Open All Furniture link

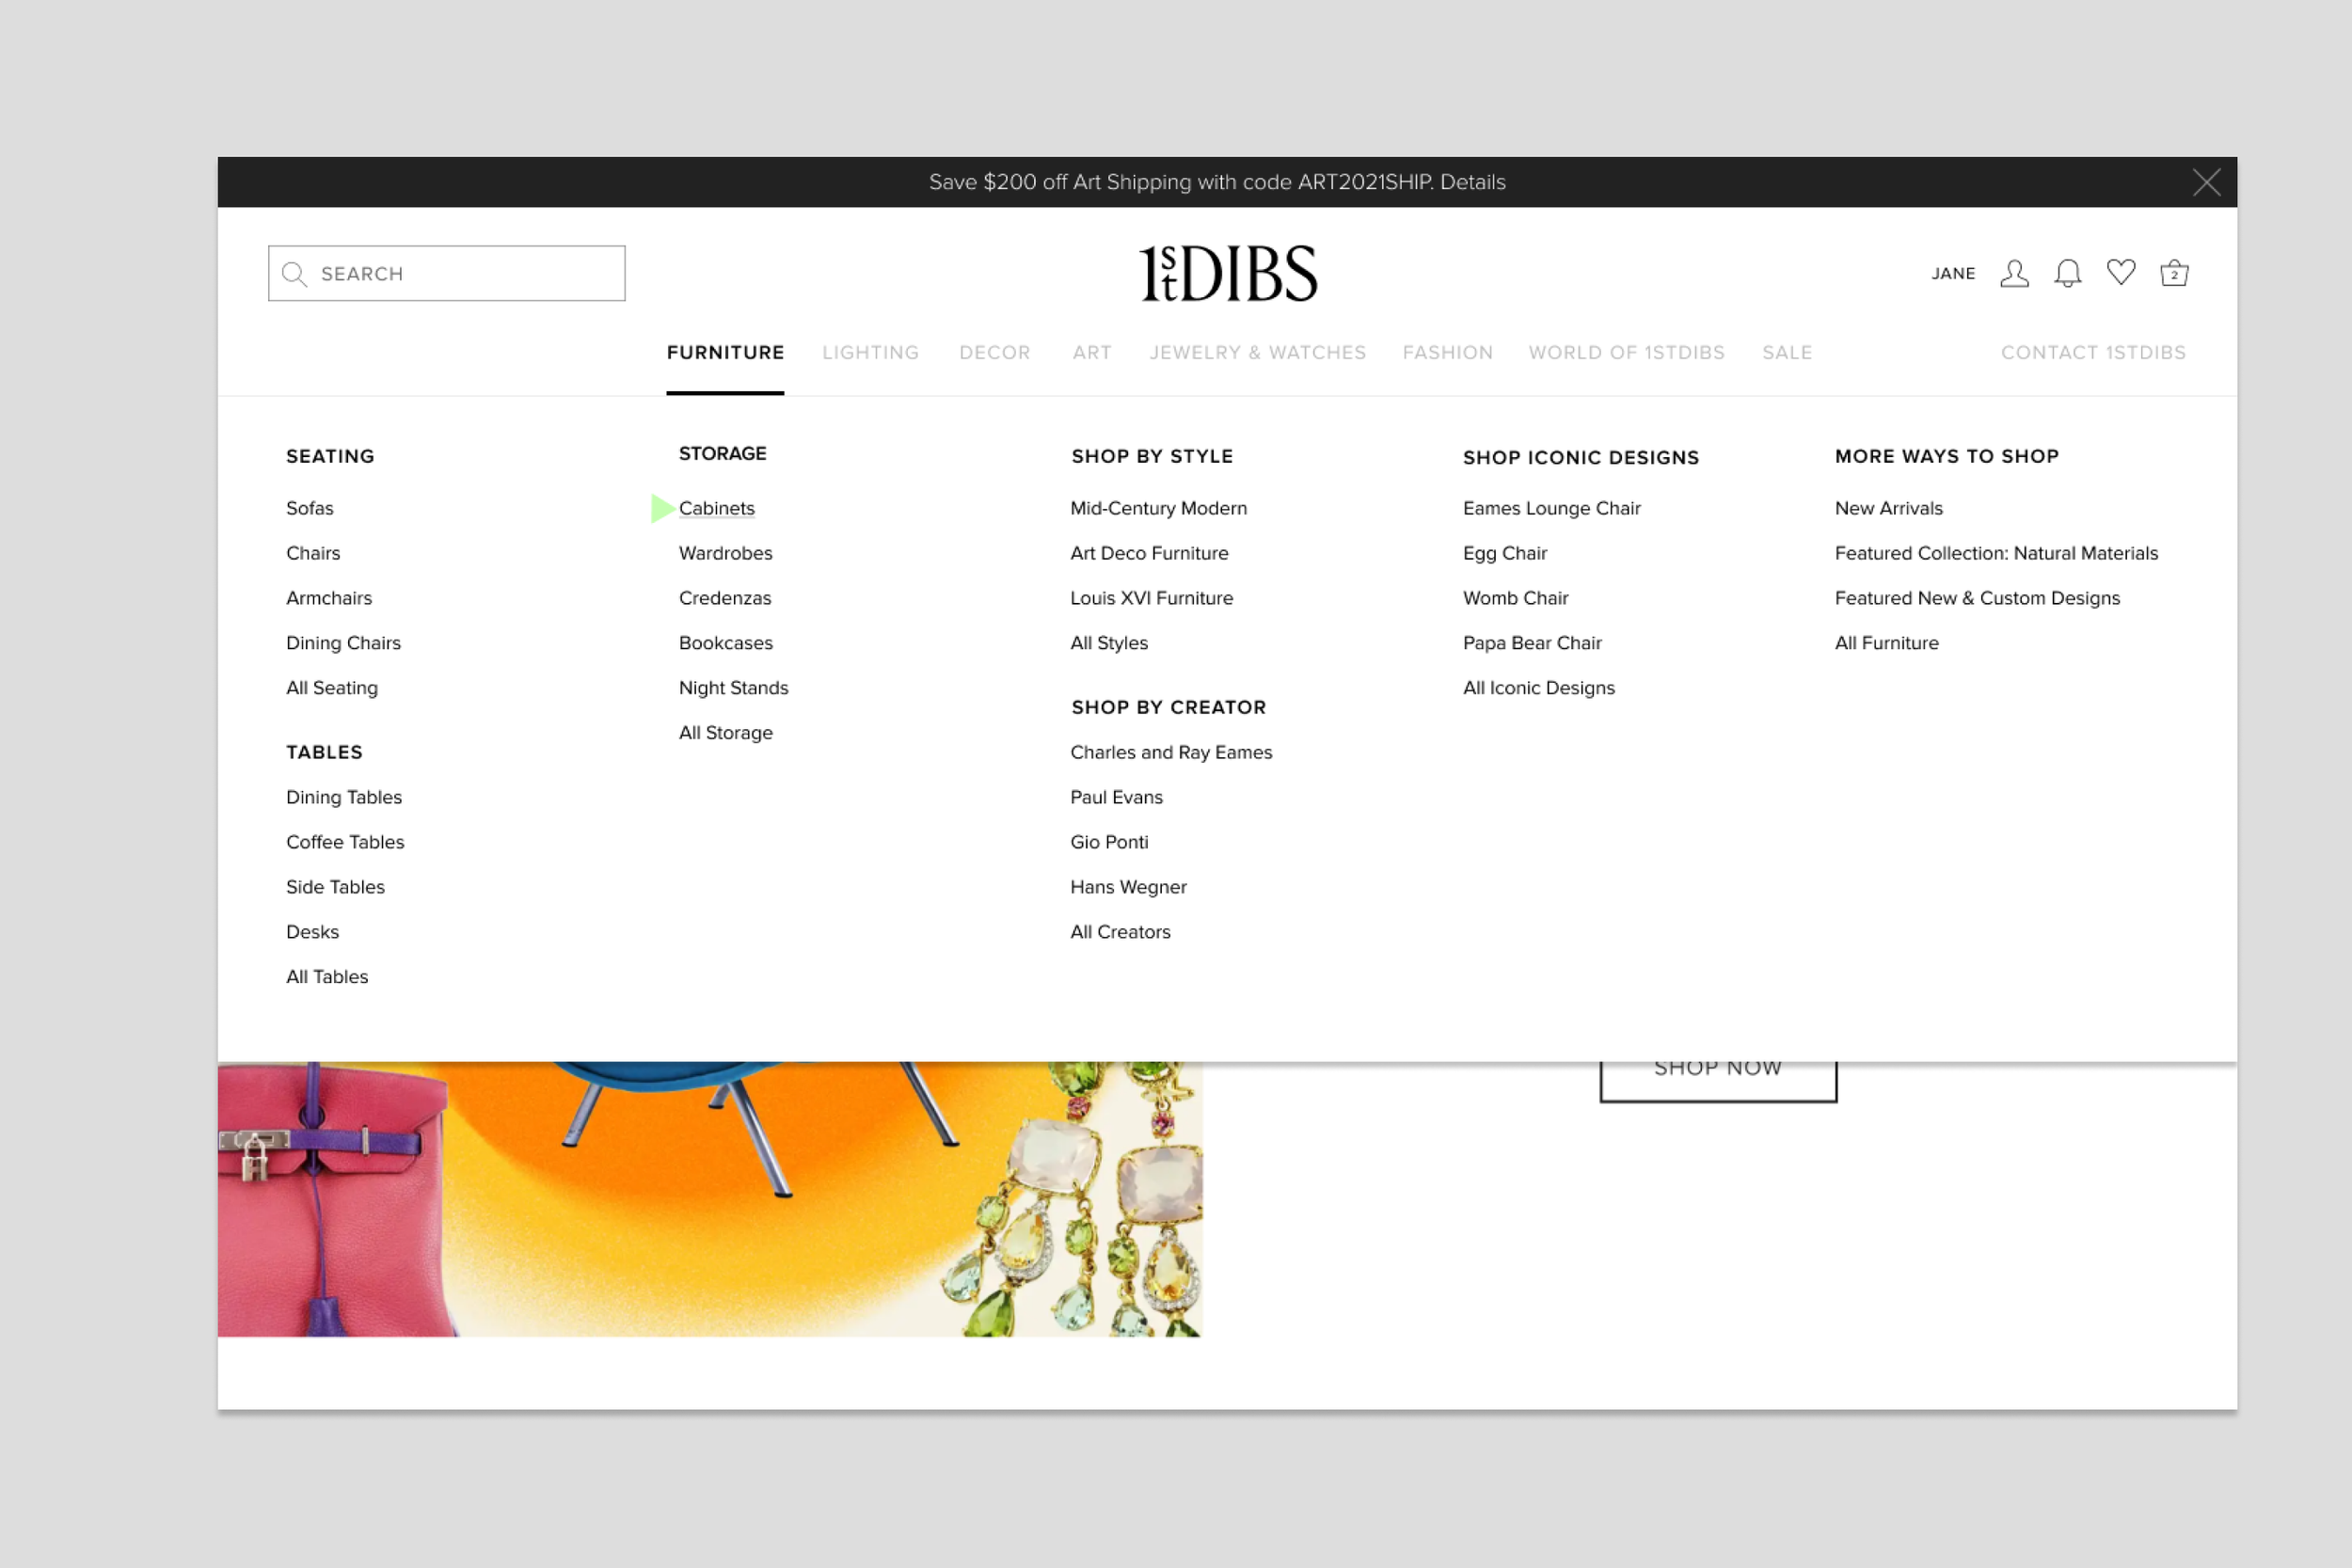click(x=1887, y=643)
